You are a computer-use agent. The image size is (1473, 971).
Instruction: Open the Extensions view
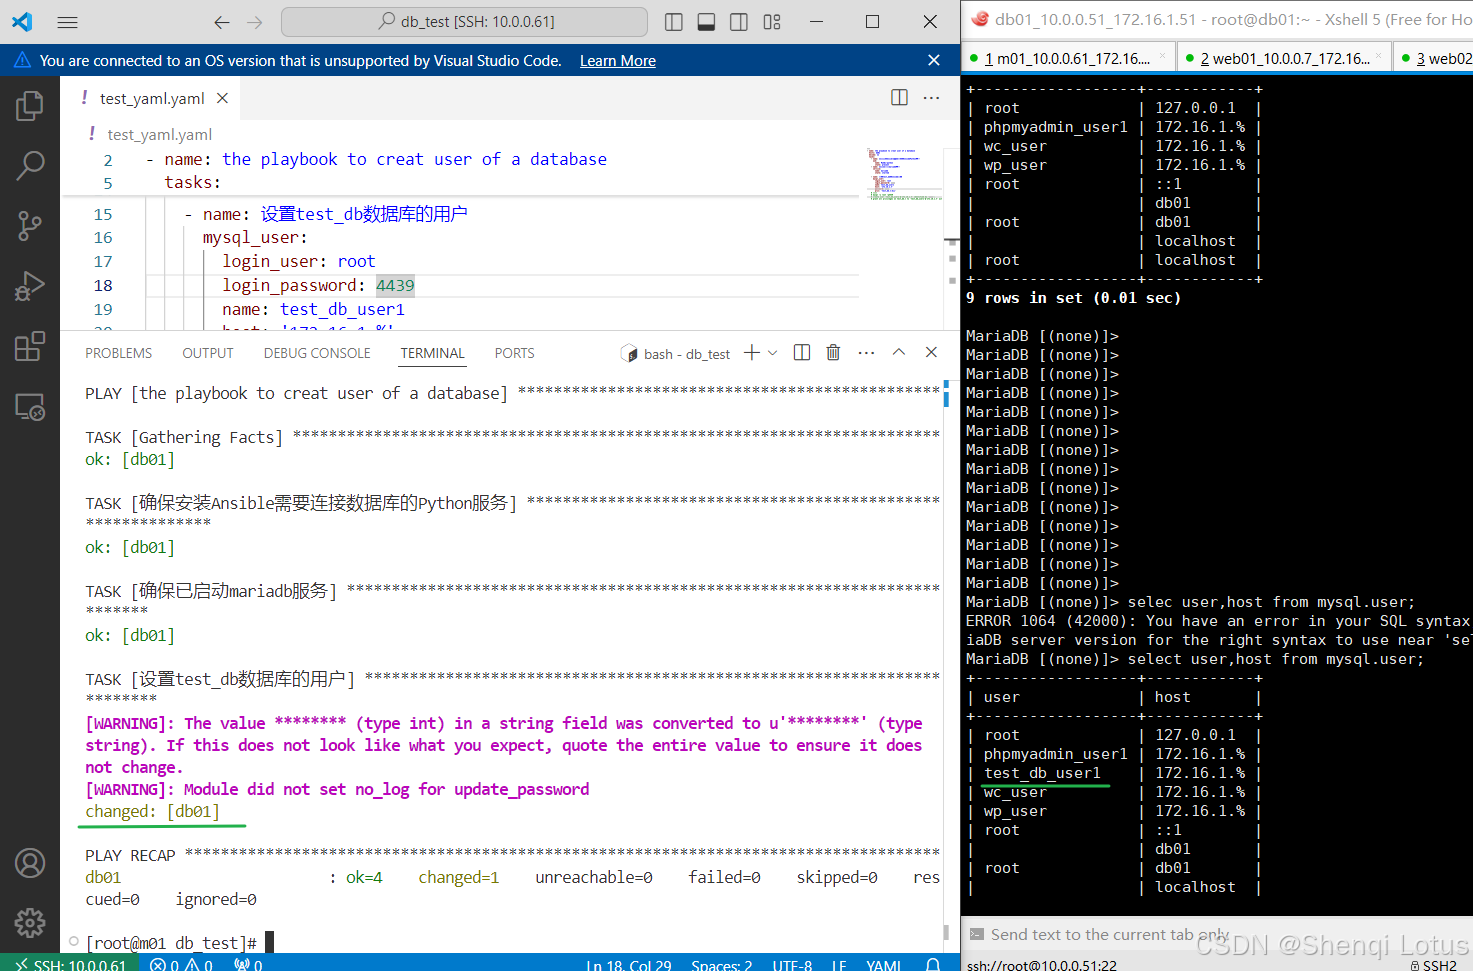pos(30,347)
